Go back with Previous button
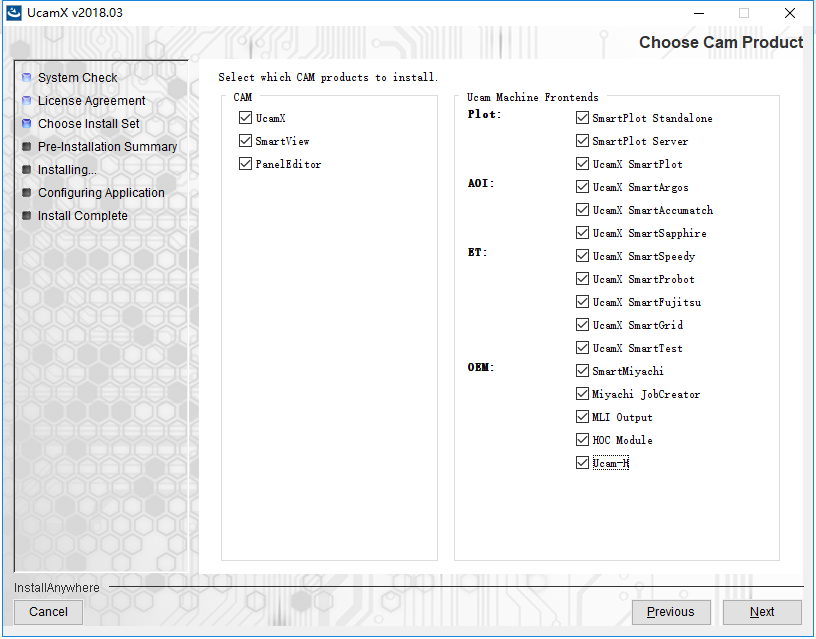 point(671,612)
